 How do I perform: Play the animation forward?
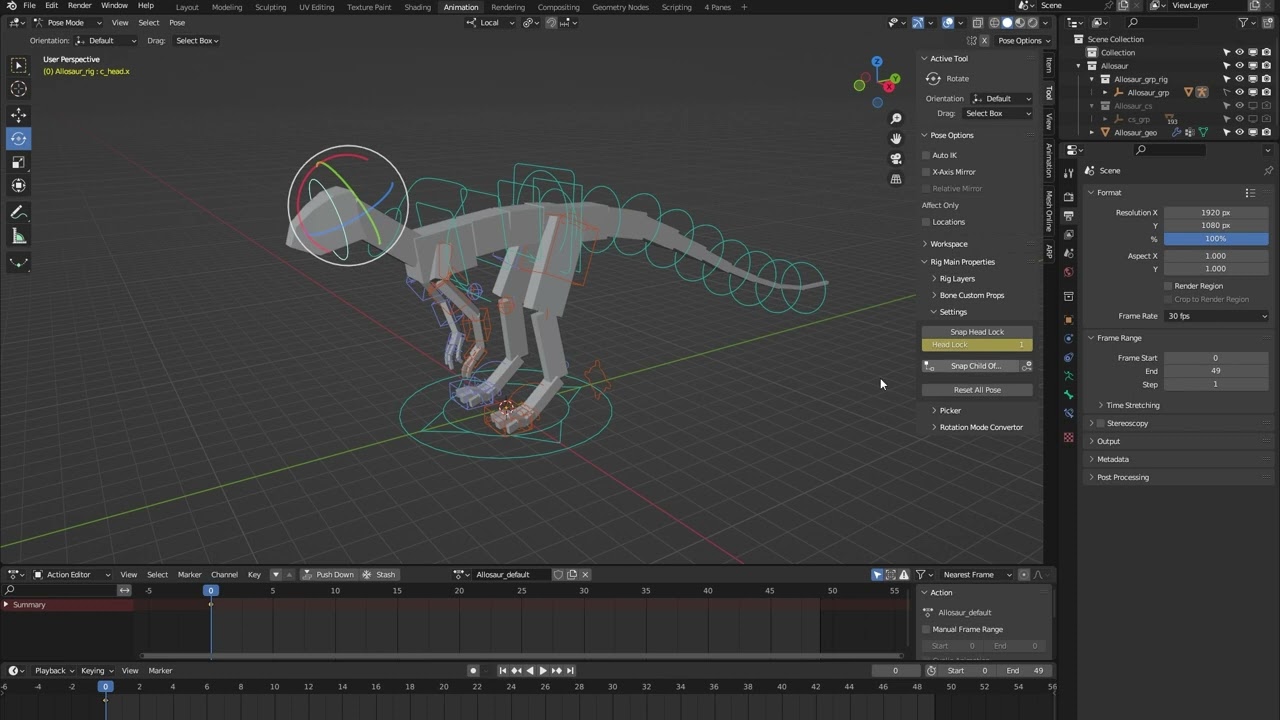(543, 670)
